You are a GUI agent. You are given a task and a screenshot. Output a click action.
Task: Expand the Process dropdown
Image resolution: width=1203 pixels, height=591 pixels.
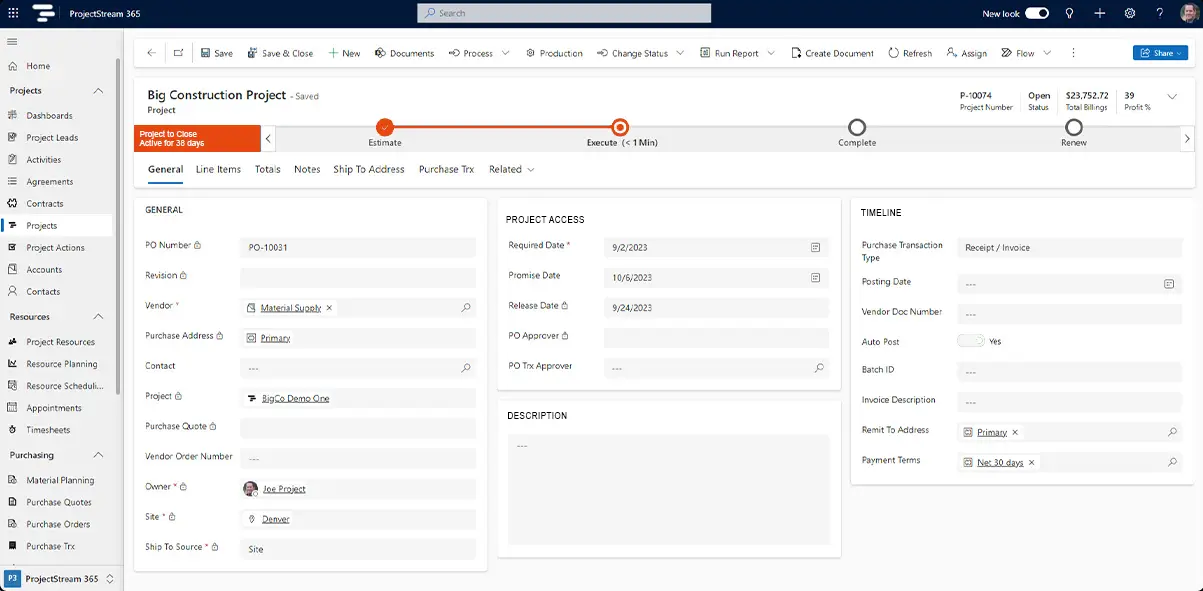505,53
